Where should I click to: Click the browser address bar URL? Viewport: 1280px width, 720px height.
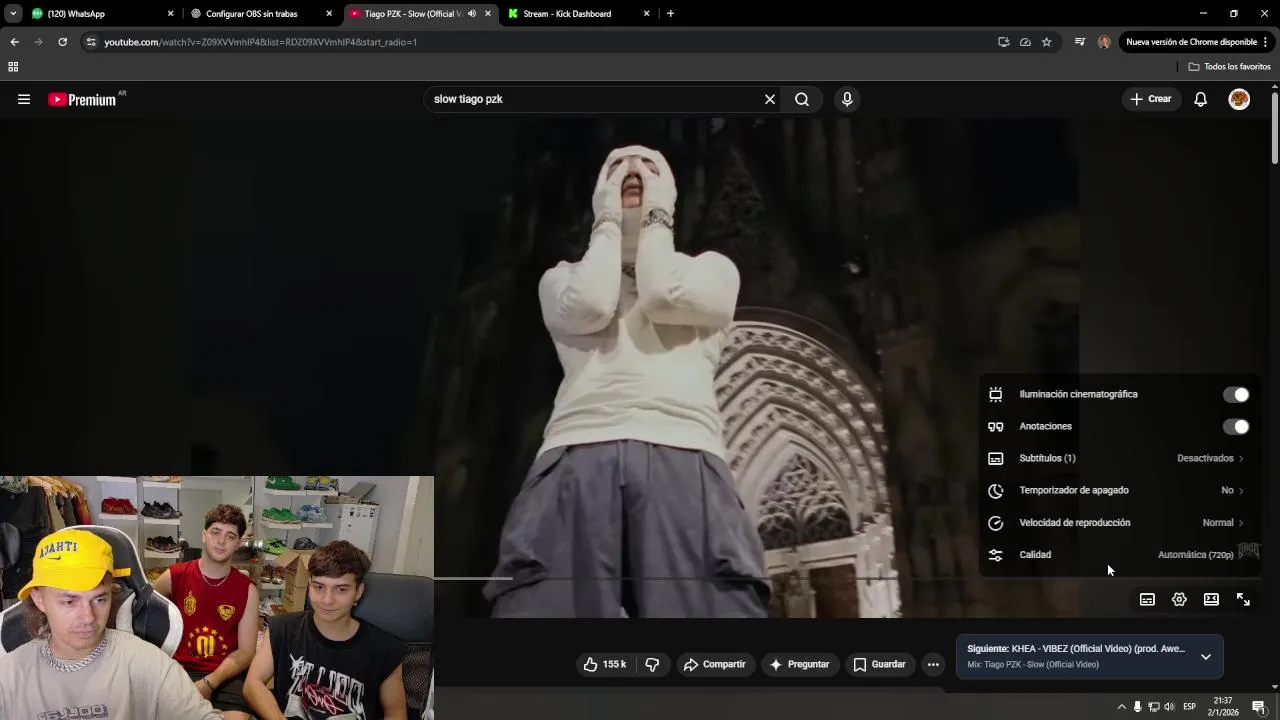(260, 42)
